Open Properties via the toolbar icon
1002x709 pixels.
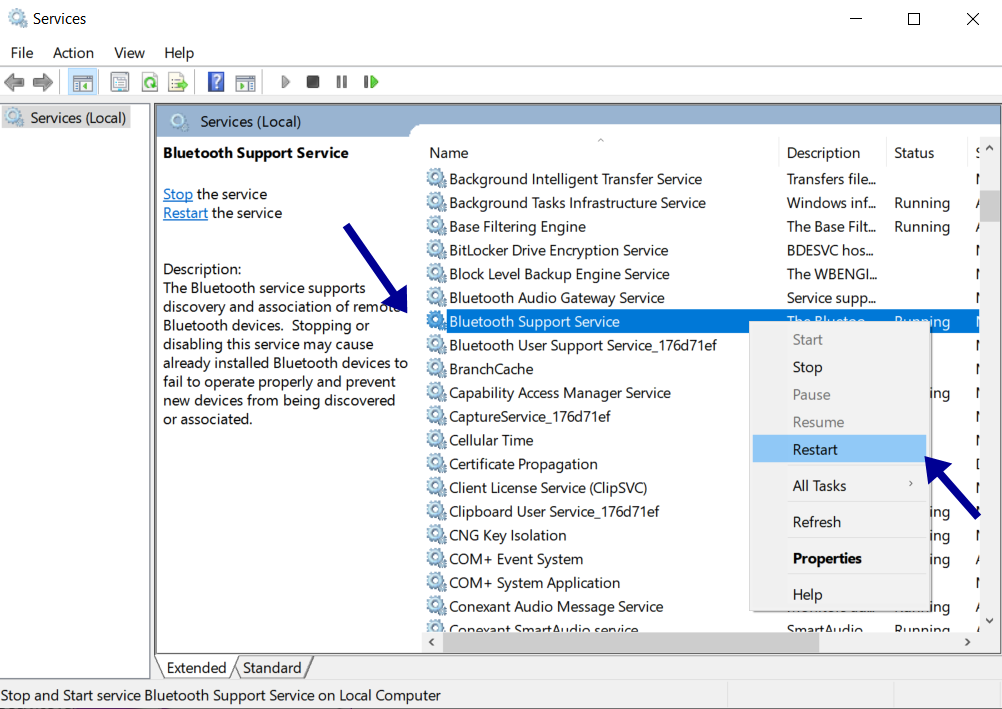click(119, 81)
